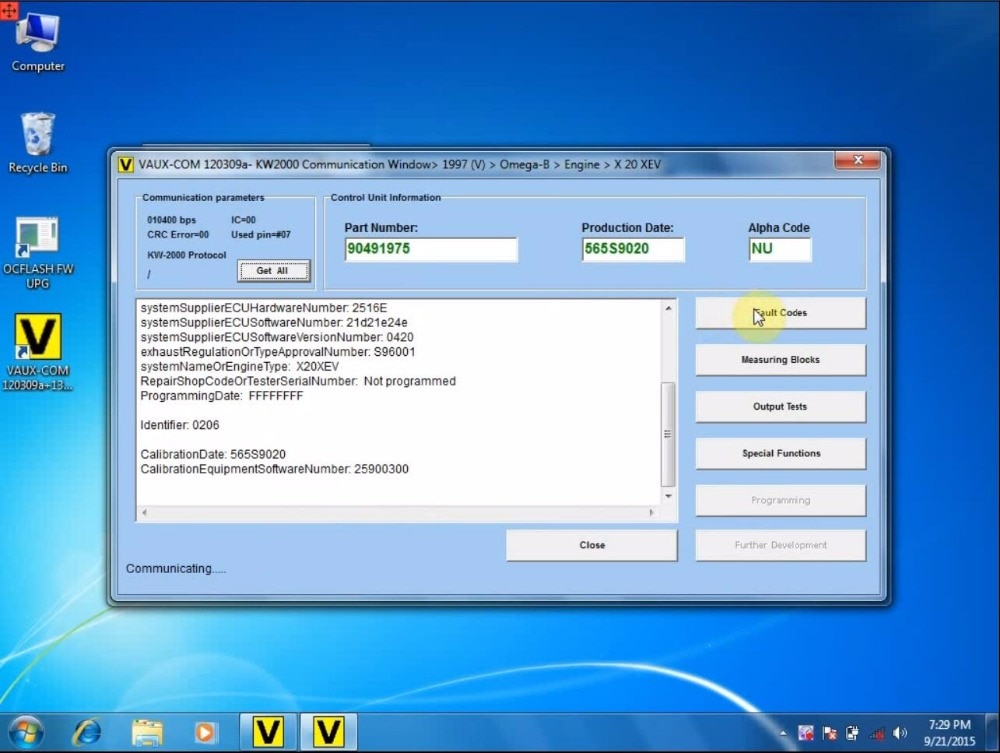1000x753 pixels.
Task: Select line Identifier: 0206
Action: [x=179, y=425]
